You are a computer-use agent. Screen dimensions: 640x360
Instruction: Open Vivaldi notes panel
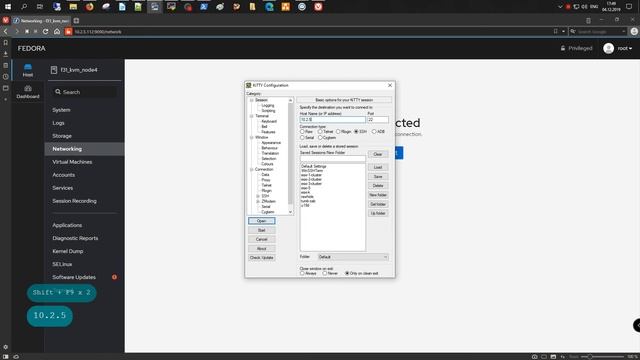tap(6, 65)
